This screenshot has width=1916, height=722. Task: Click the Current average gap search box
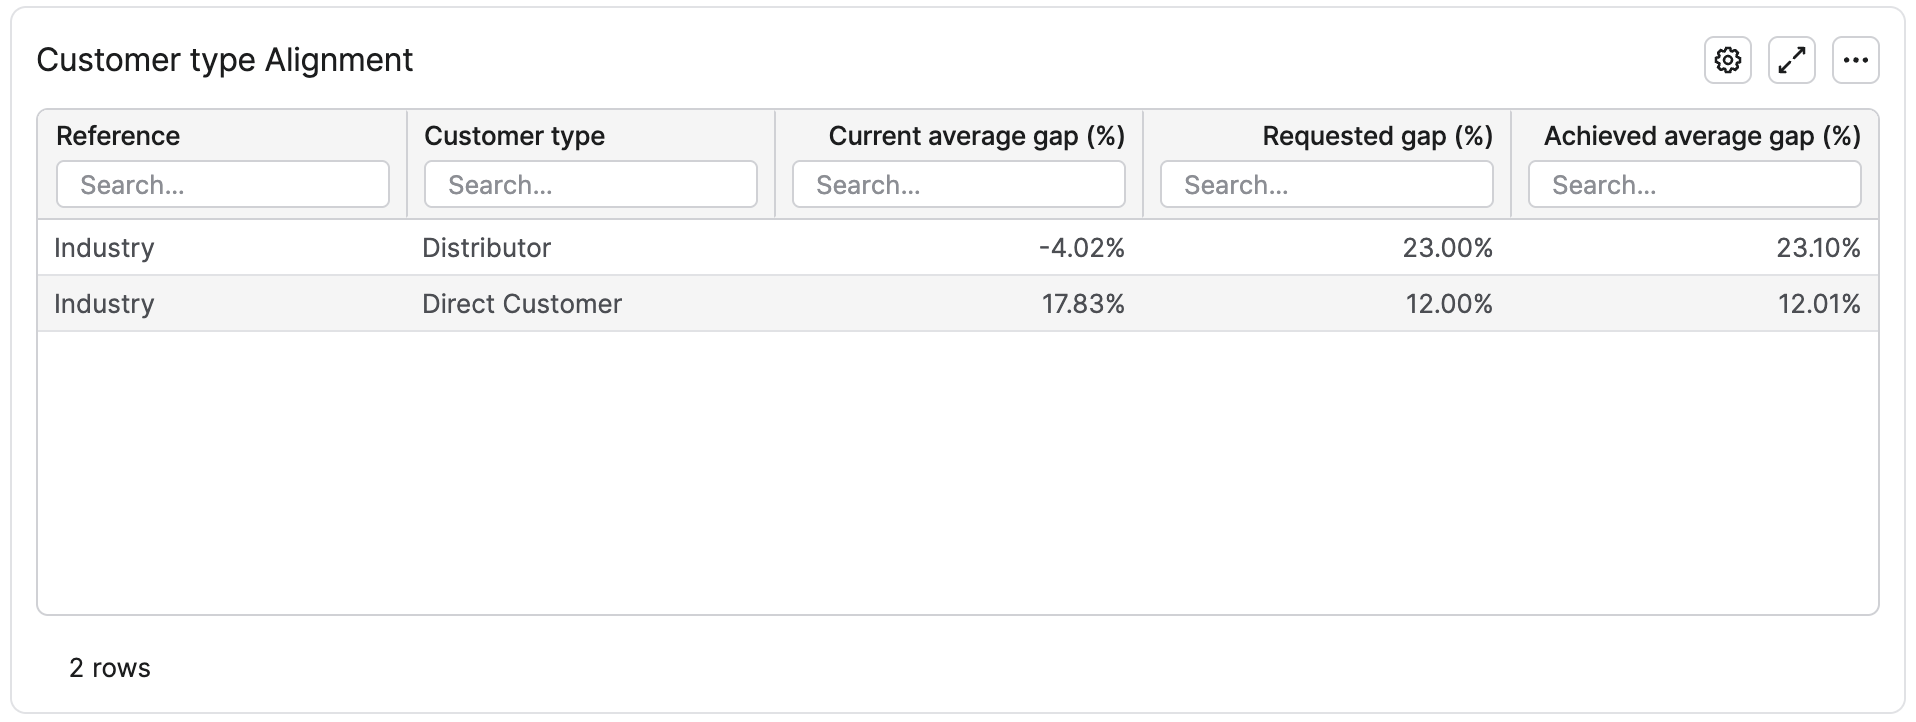coord(957,184)
